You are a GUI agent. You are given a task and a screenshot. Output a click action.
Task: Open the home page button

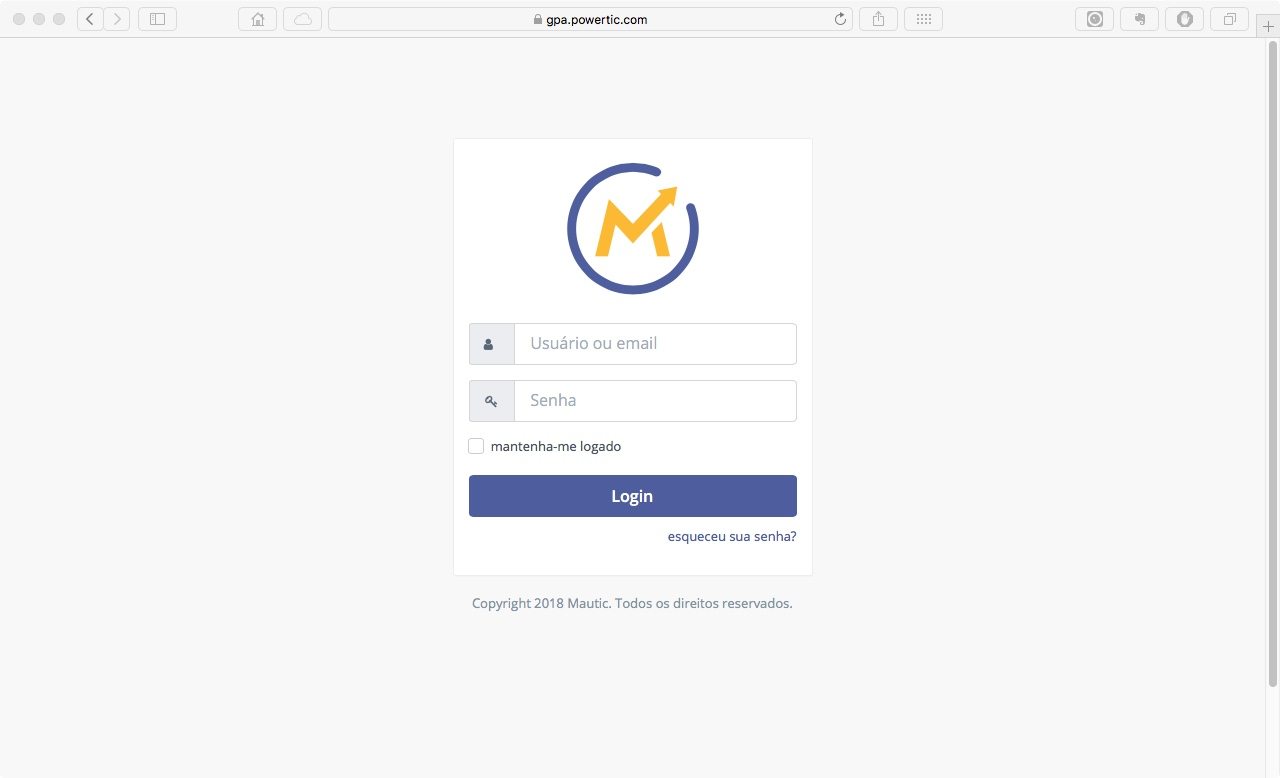tap(257, 19)
